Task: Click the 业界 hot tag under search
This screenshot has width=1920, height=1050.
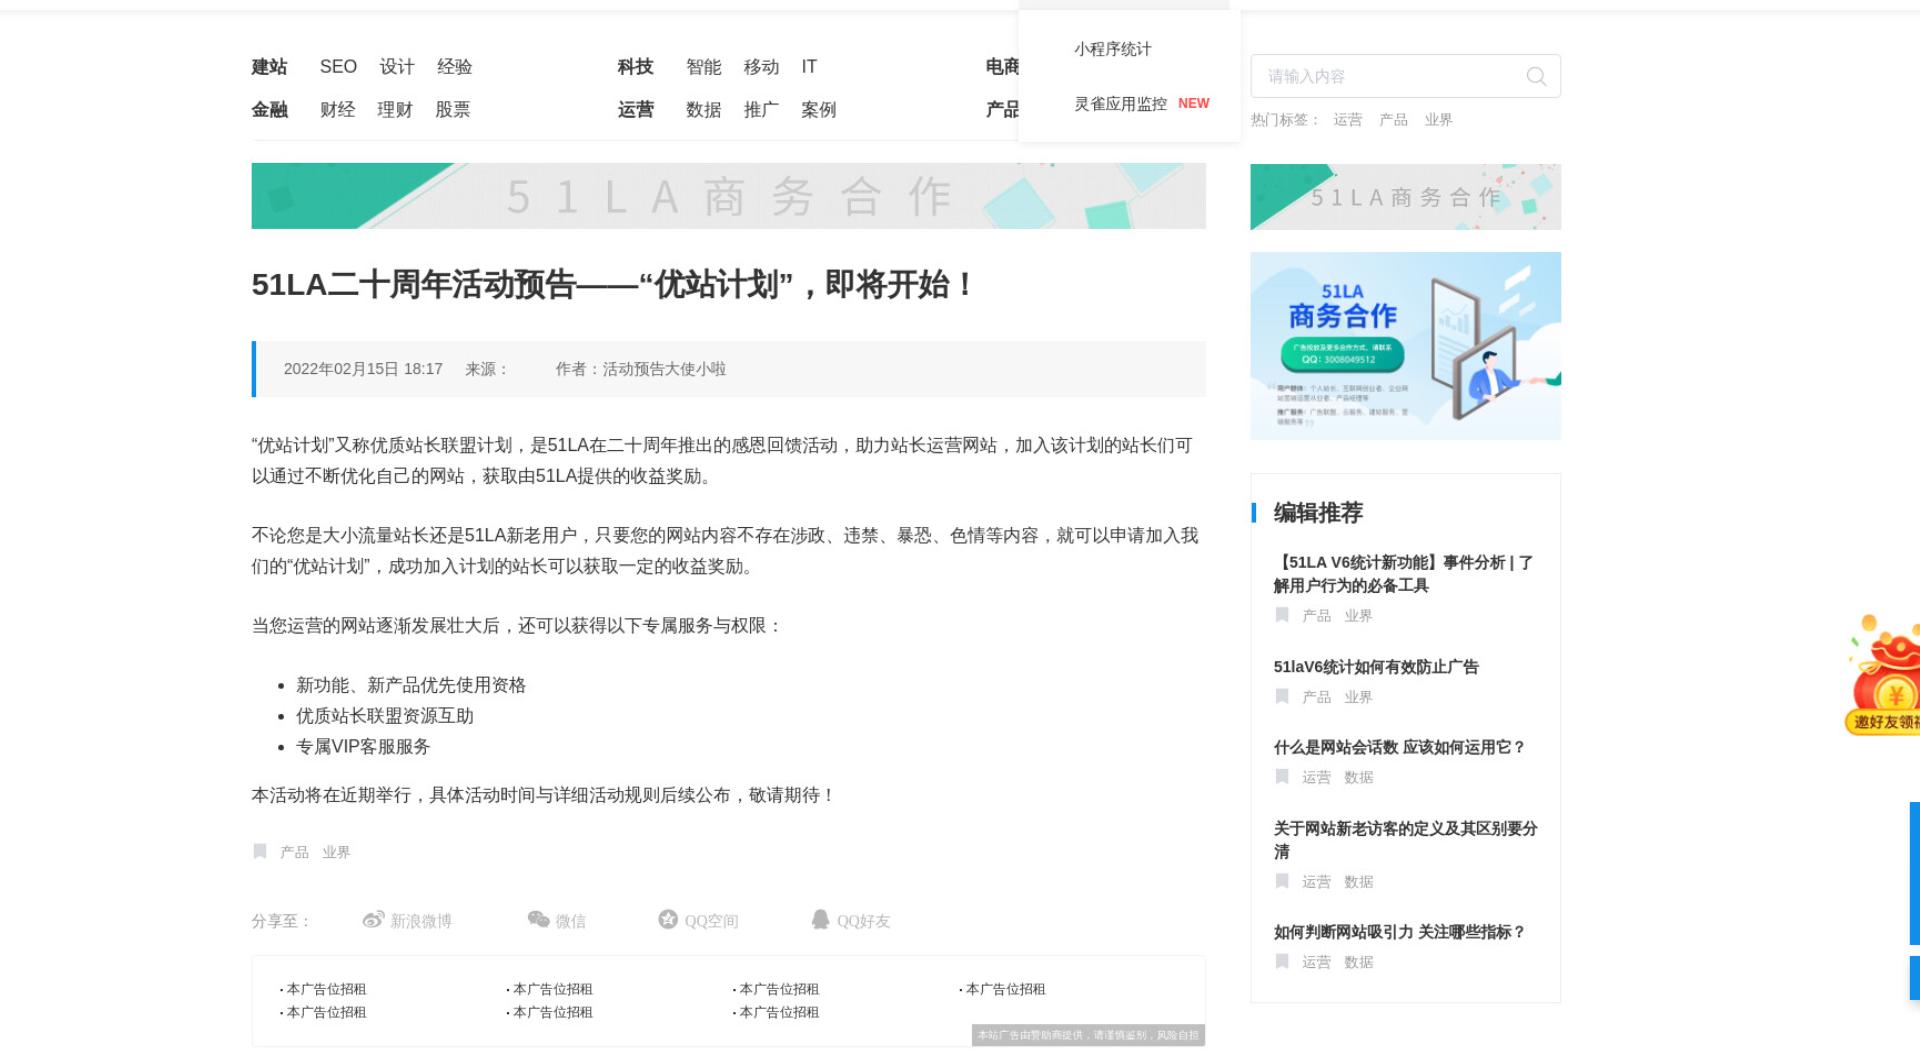Action: coord(1438,120)
